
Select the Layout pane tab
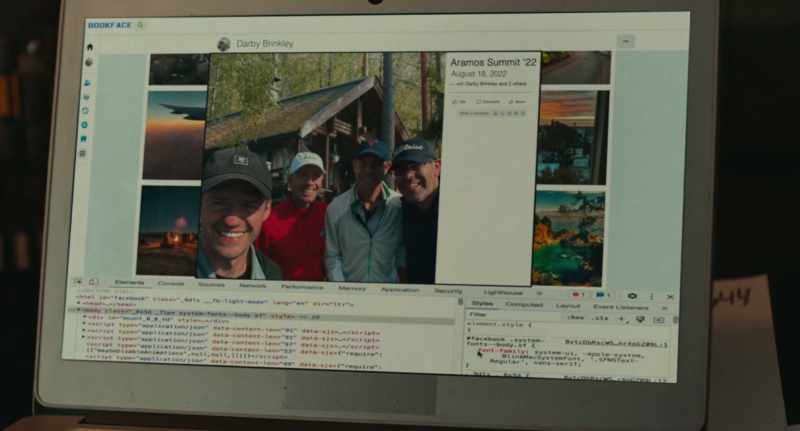tap(568, 306)
